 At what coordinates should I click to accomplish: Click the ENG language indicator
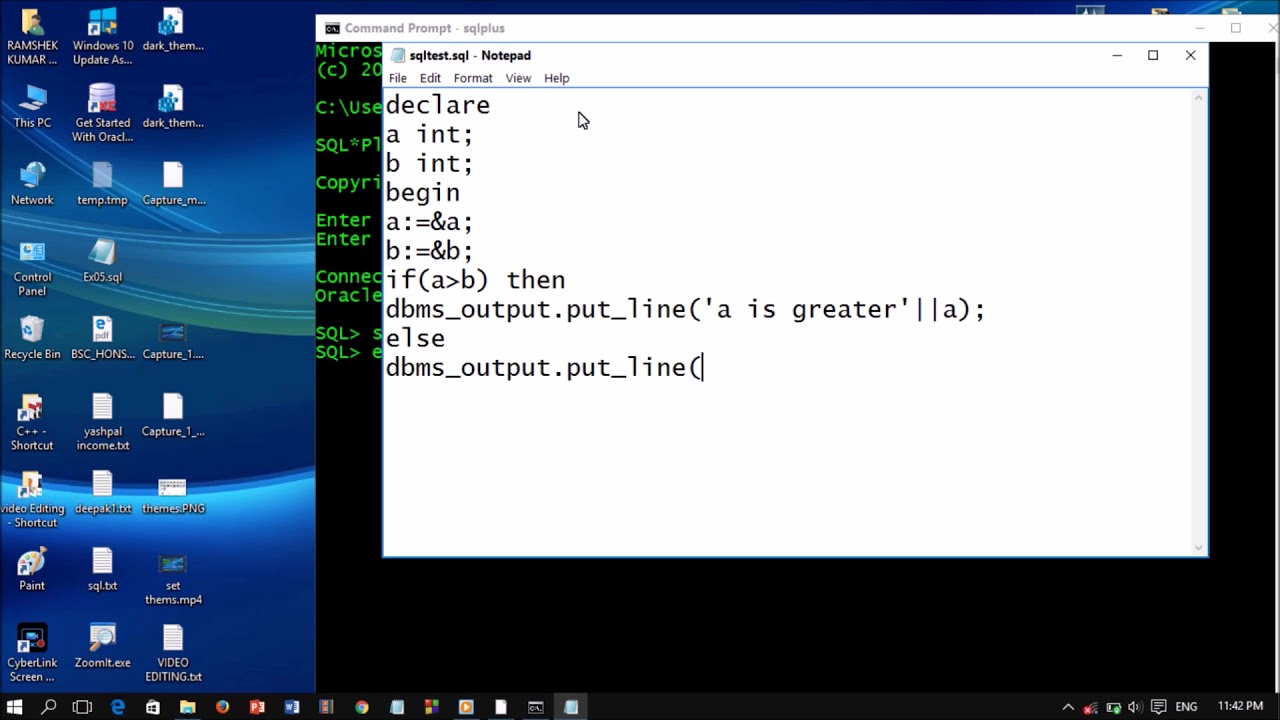(x=1186, y=707)
